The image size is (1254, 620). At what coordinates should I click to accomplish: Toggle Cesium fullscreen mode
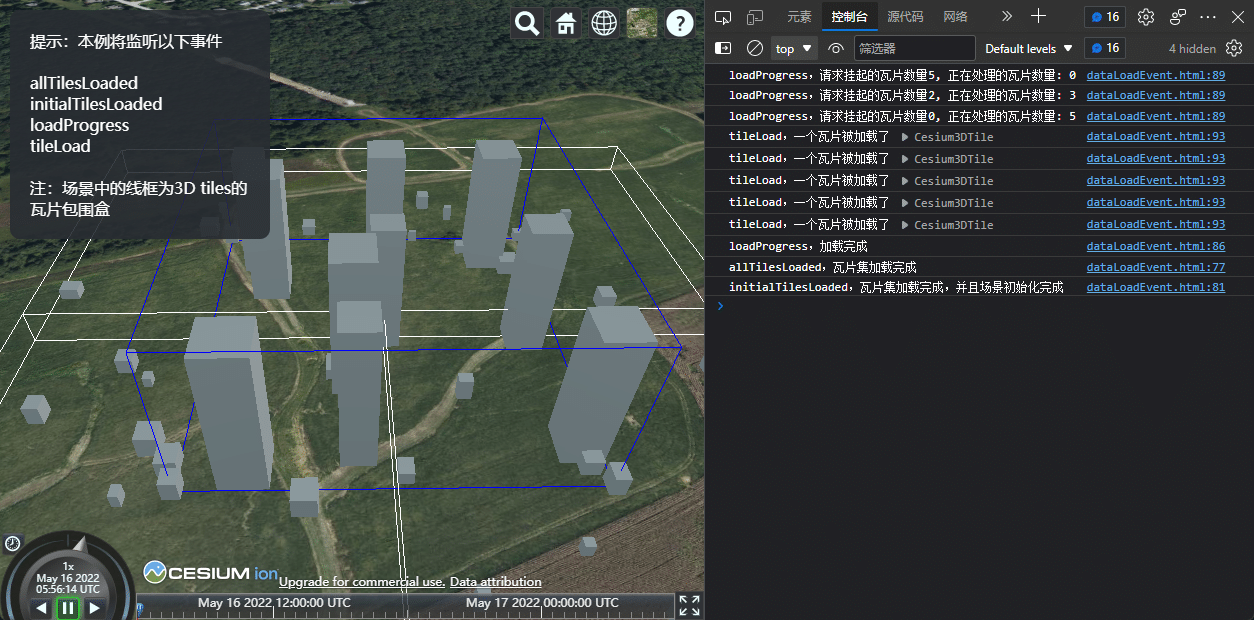point(689,605)
